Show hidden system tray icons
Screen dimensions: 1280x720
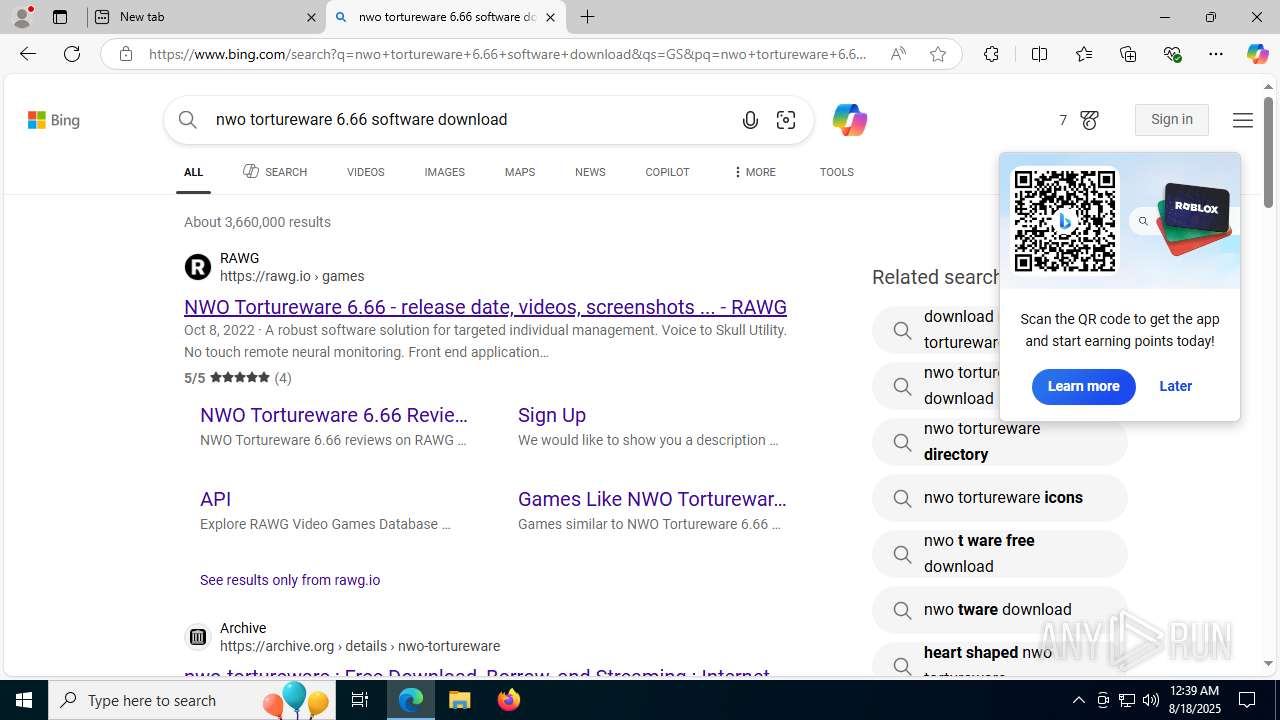[x=1078, y=700]
